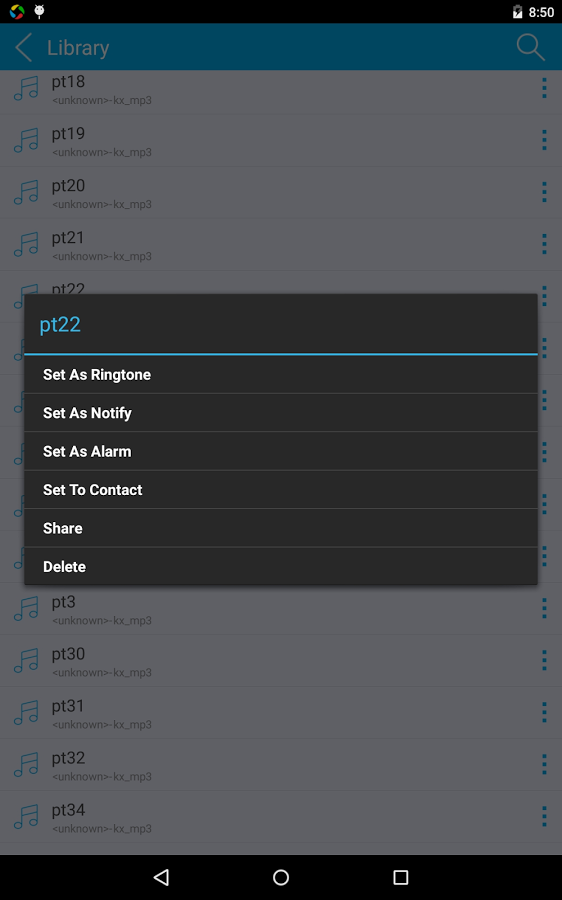This screenshot has width=562, height=900.
Task: Tap Android home navigation button
Action: [281, 877]
